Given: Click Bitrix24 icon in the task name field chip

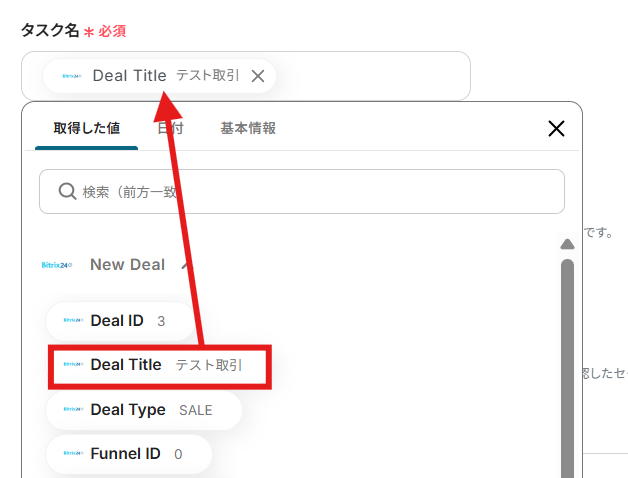Looking at the screenshot, I should click(71, 76).
